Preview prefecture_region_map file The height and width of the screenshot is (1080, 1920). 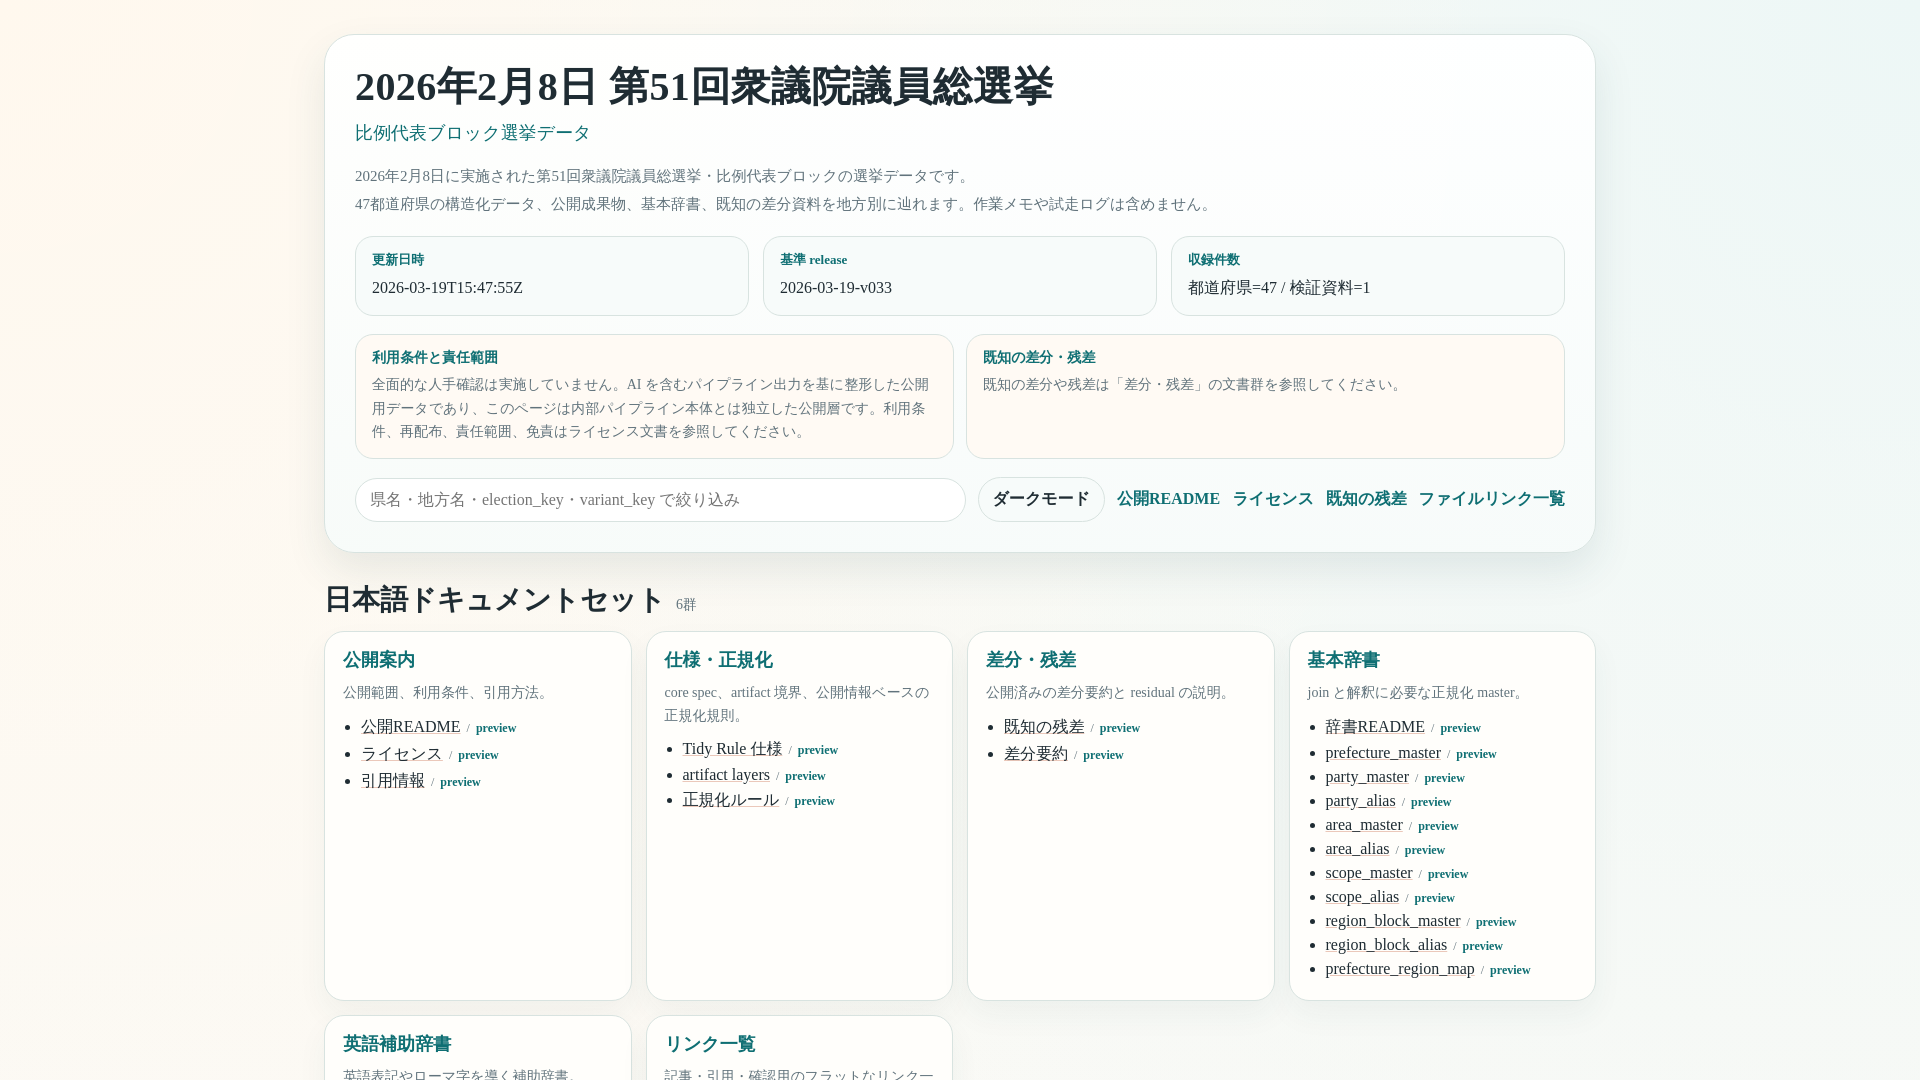coord(1510,970)
